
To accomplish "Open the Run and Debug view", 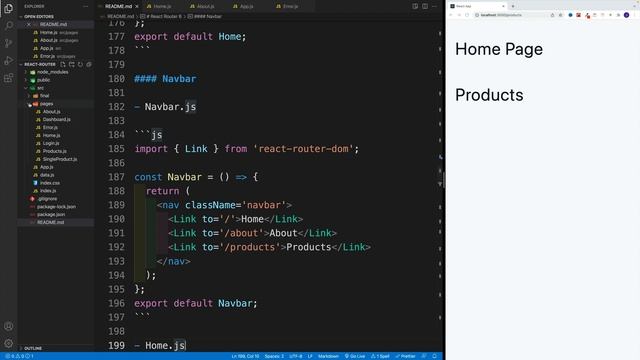I will [8, 60].
